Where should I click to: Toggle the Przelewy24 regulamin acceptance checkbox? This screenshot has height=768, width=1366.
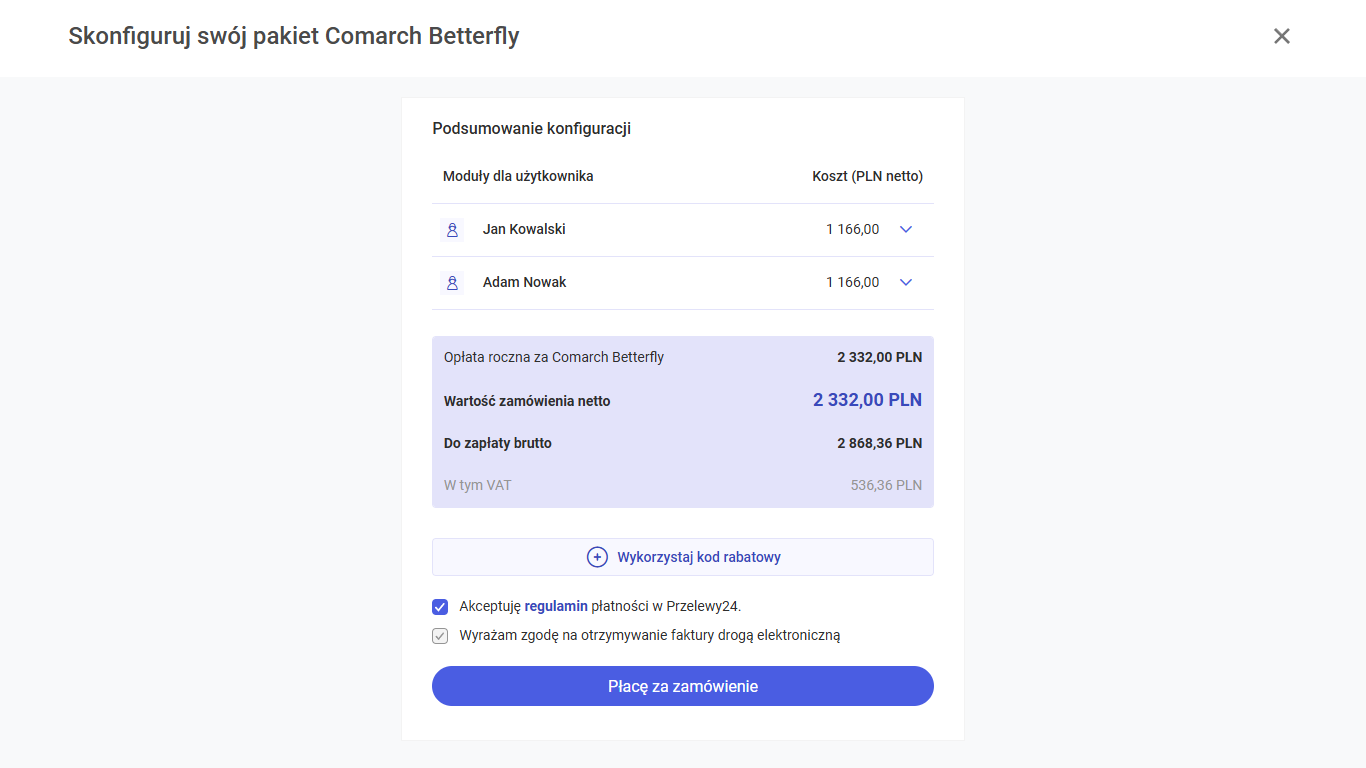[440, 606]
